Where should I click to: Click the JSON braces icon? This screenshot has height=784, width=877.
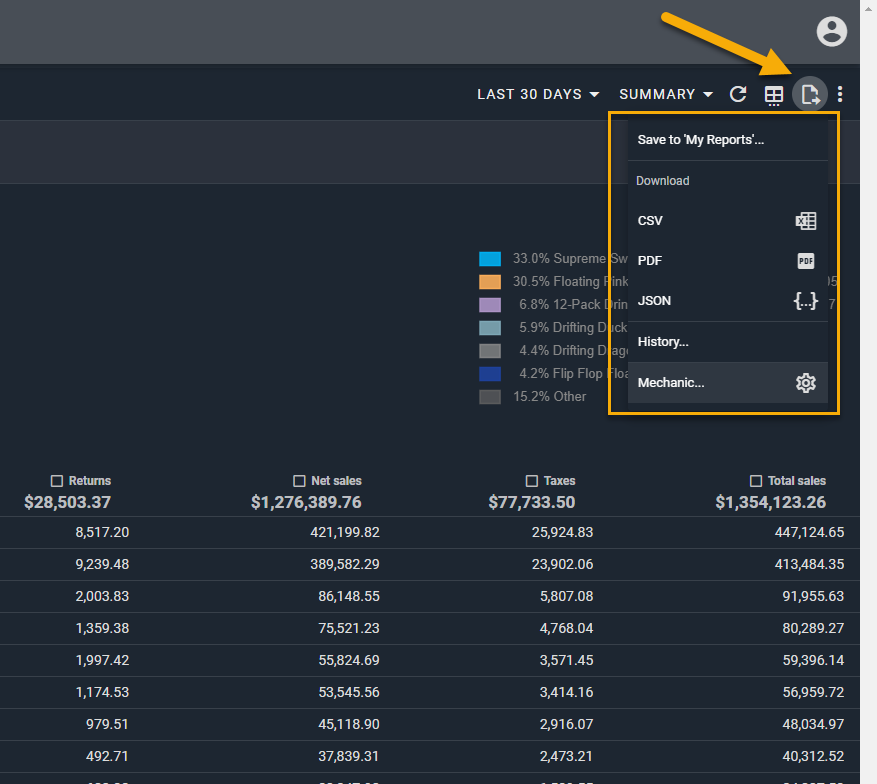(805, 301)
